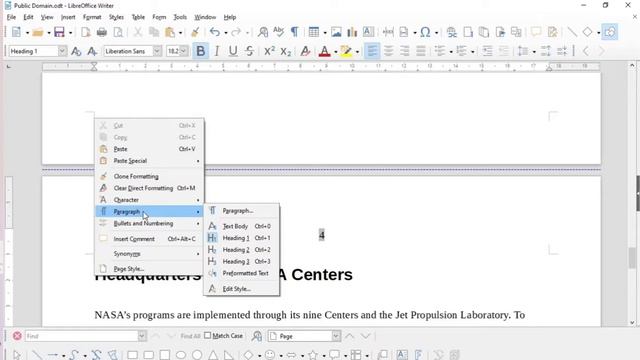Click the Insert Image icon

pos(336,32)
